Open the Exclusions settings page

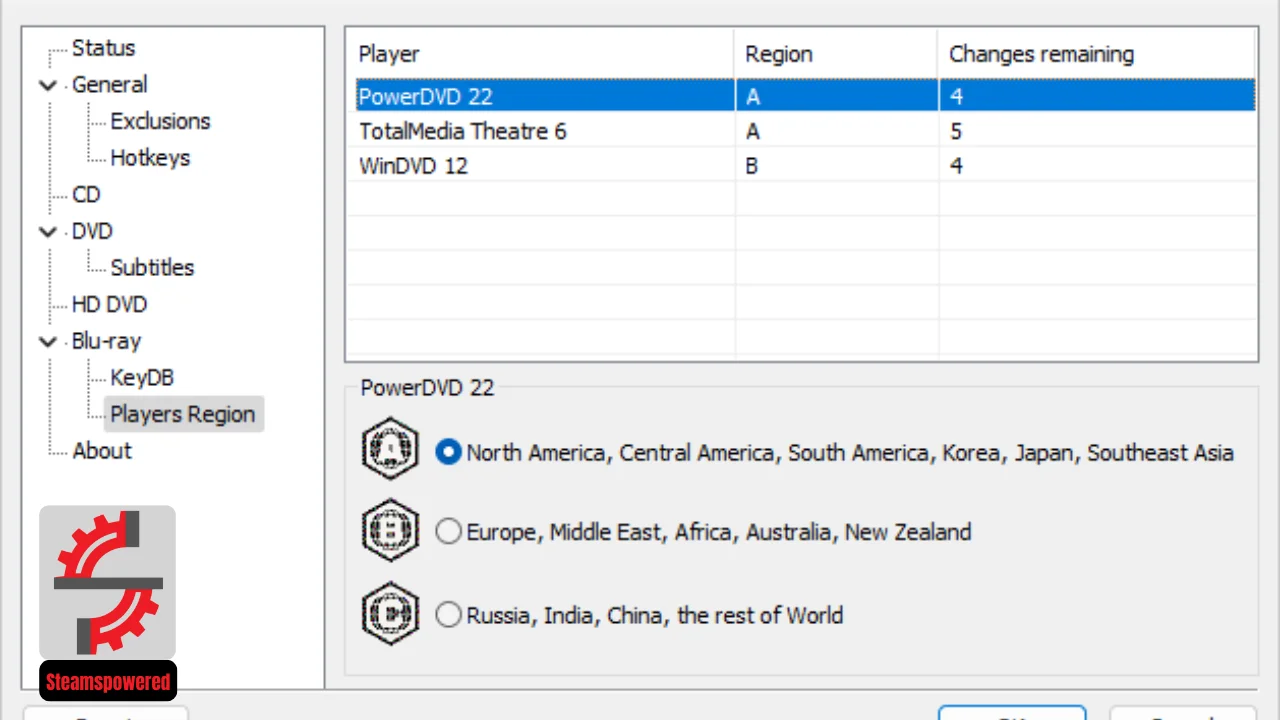pyautogui.click(x=160, y=121)
